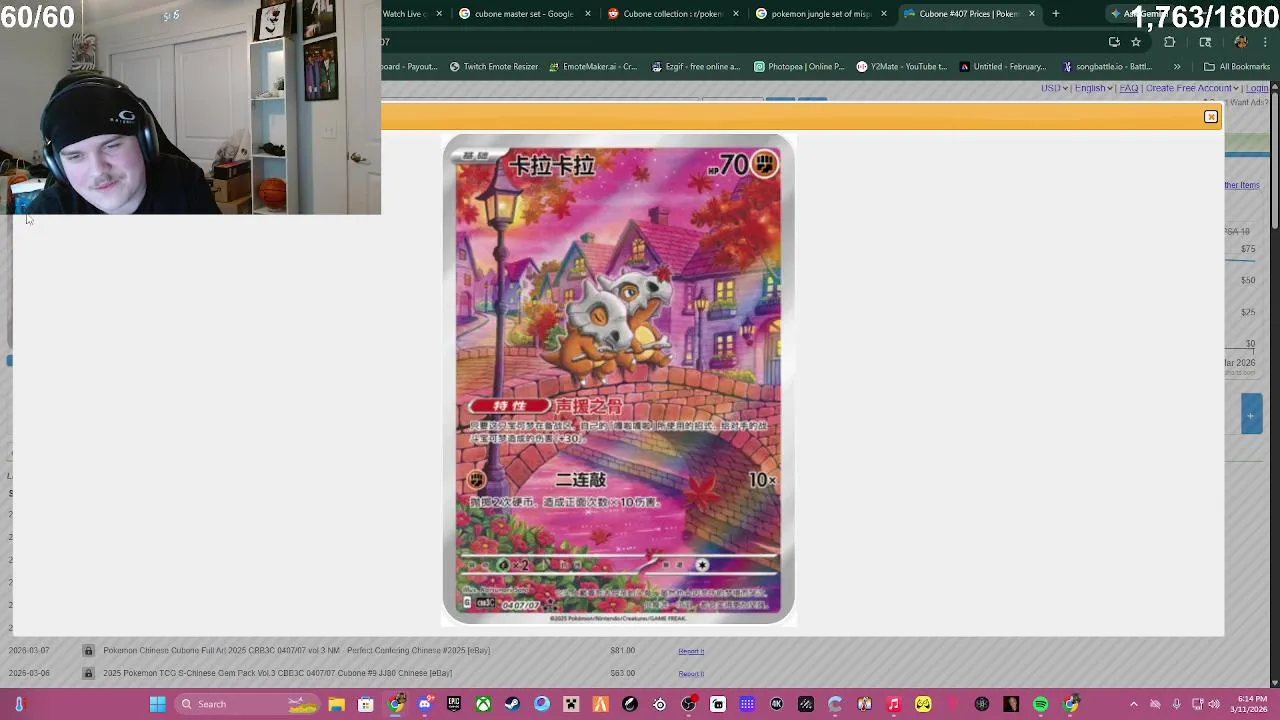
Task: Click Create Free Account link
Action: pyautogui.click(x=1191, y=88)
